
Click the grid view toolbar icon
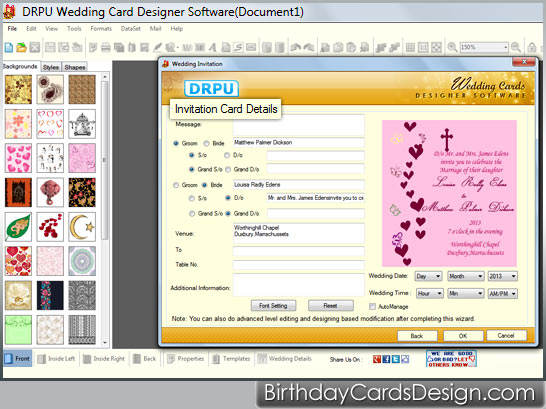click(x=411, y=47)
